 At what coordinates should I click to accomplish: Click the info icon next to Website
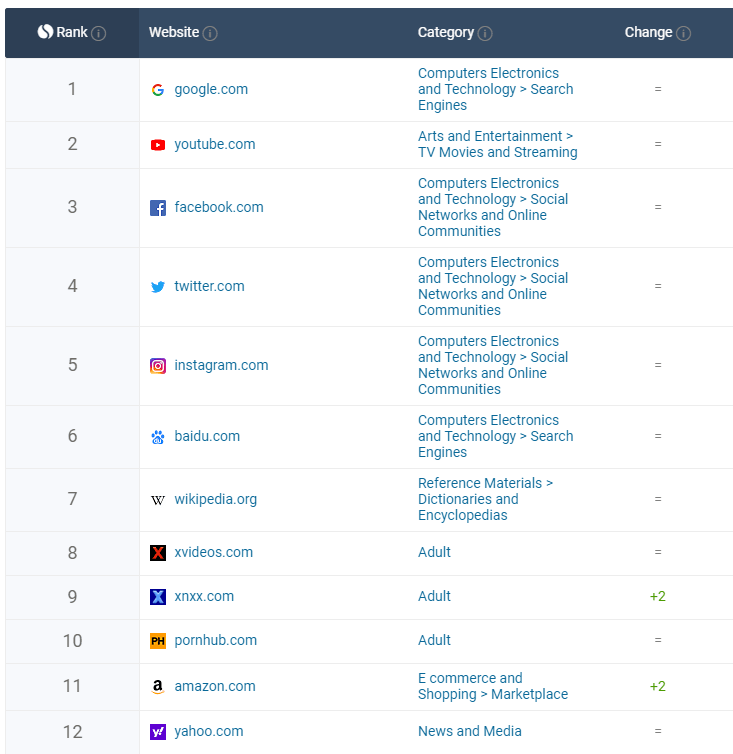click(x=210, y=33)
